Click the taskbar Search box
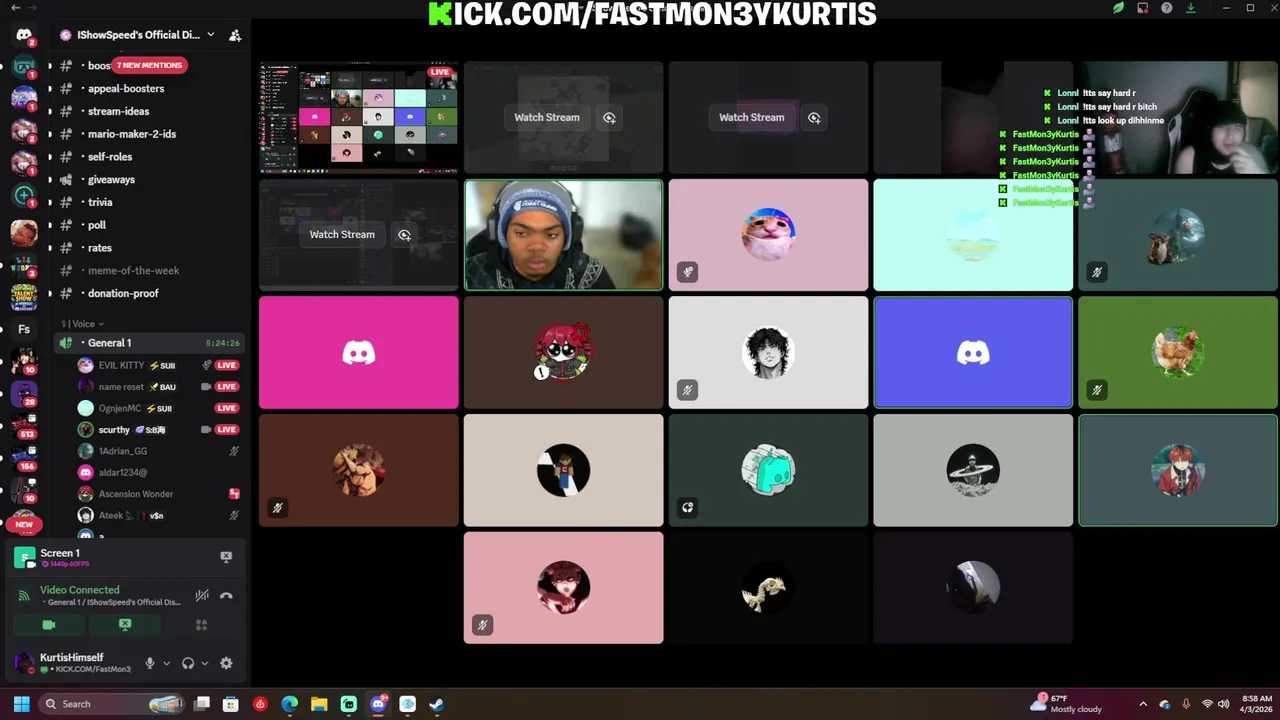The image size is (1280, 720). tap(113, 704)
